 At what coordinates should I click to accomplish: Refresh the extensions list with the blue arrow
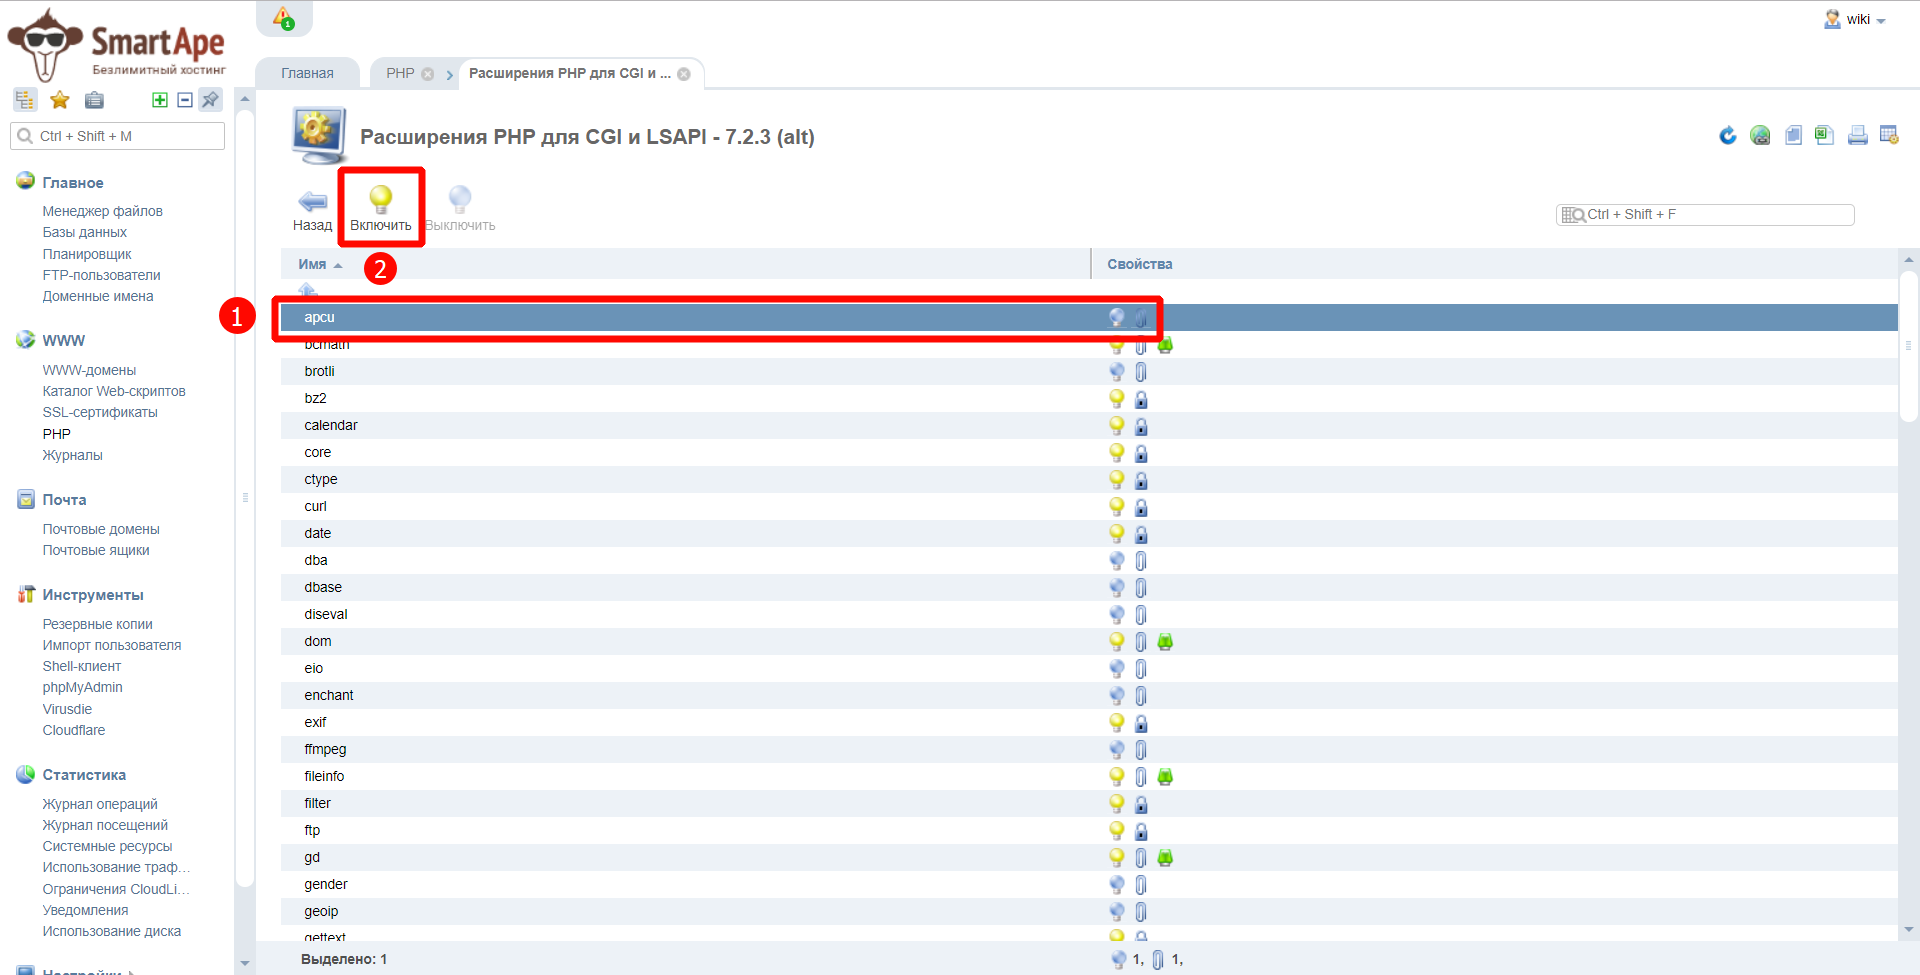(x=1727, y=136)
